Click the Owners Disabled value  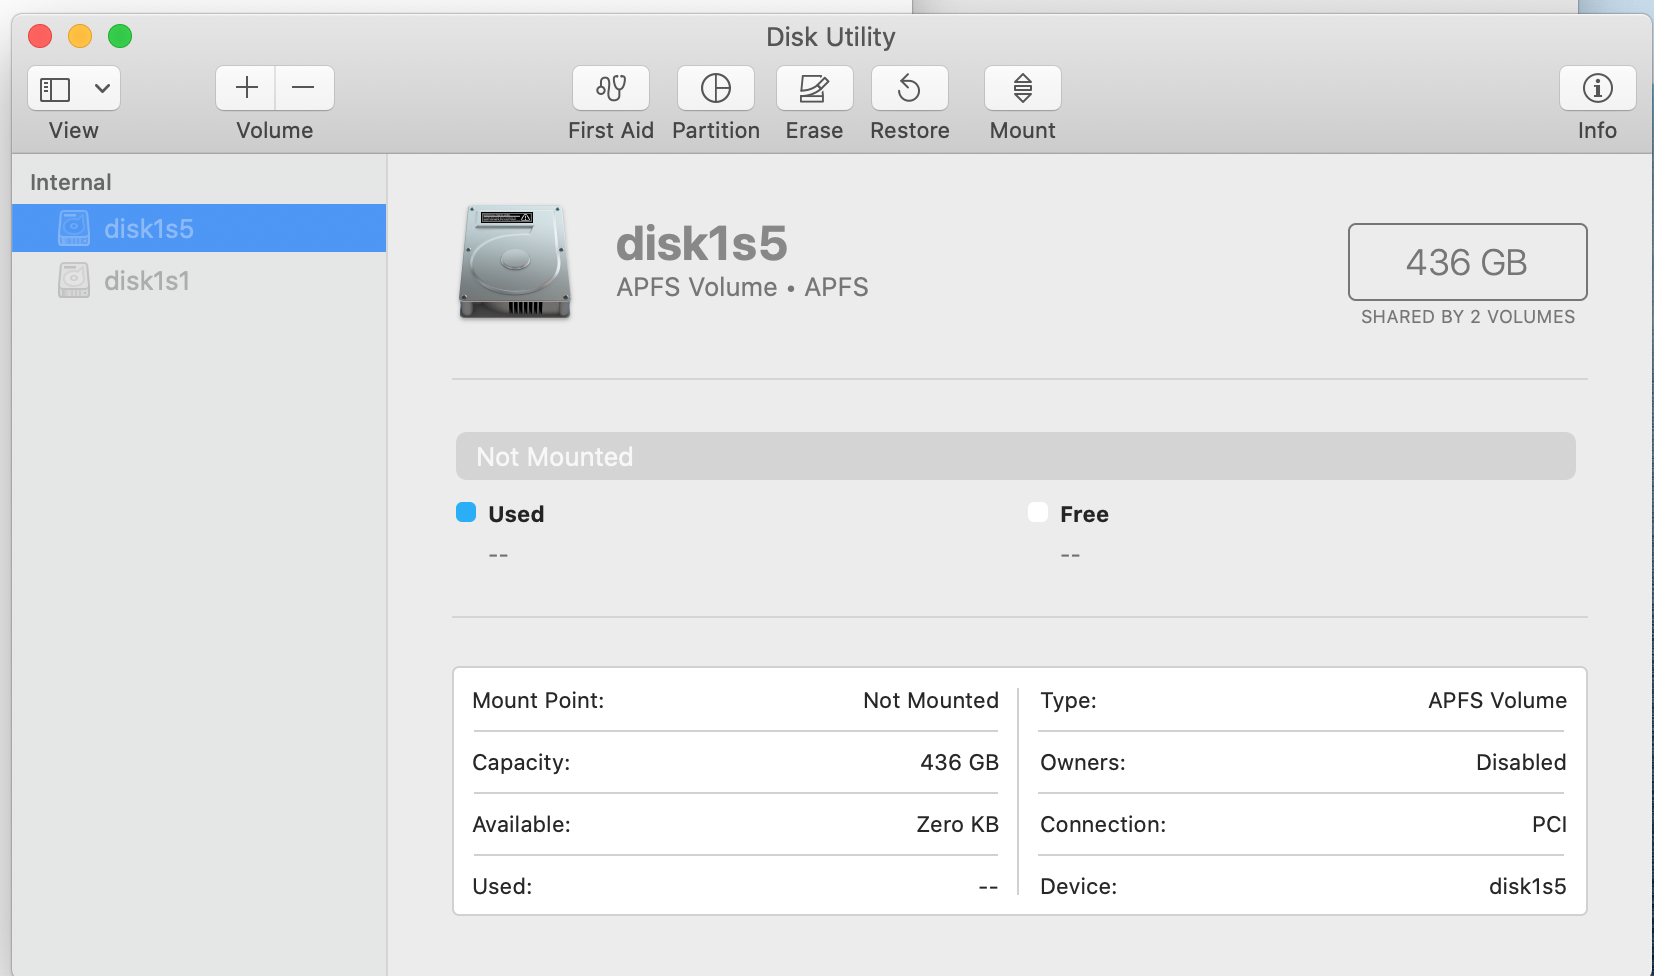coord(1521,762)
